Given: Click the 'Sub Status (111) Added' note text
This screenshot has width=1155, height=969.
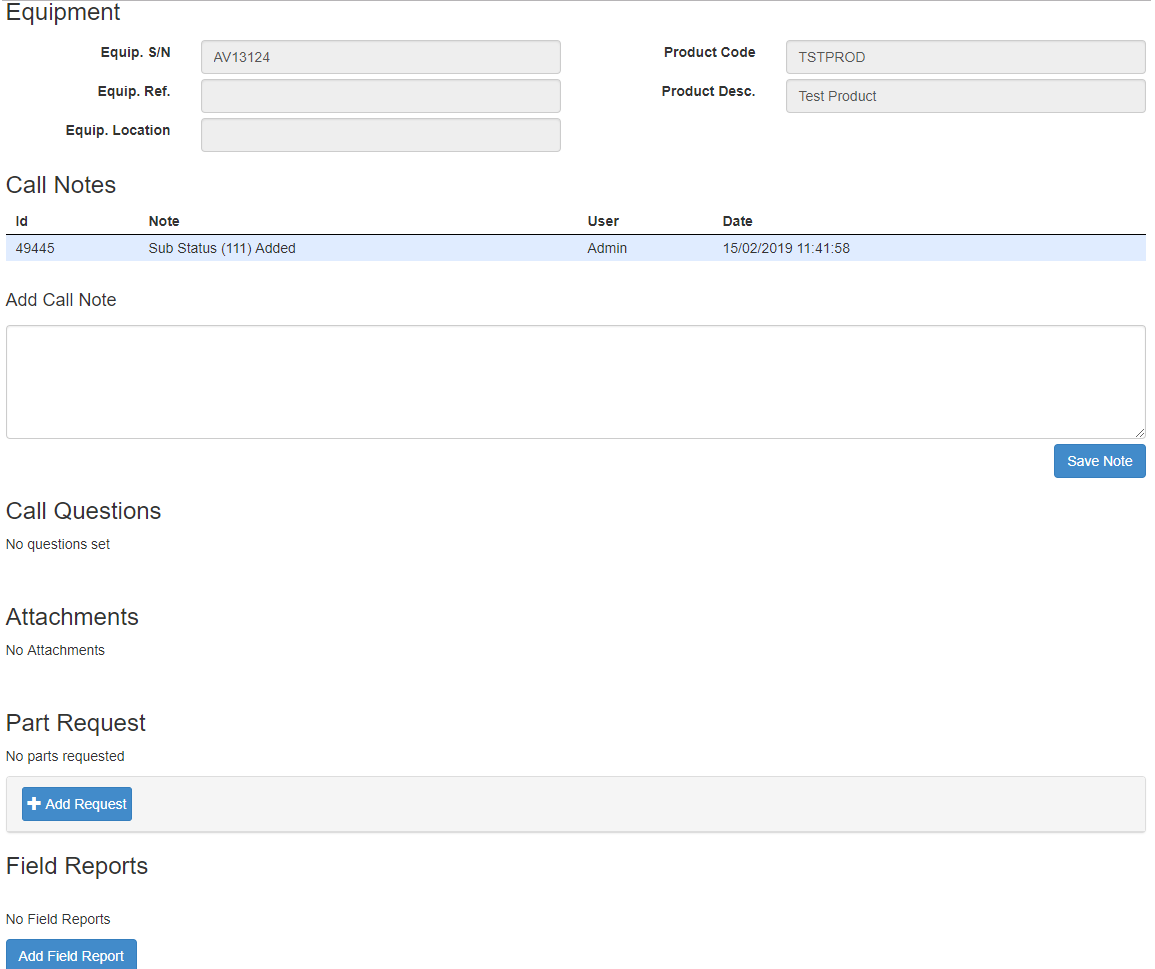Looking at the screenshot, I should tap(222, 248).
